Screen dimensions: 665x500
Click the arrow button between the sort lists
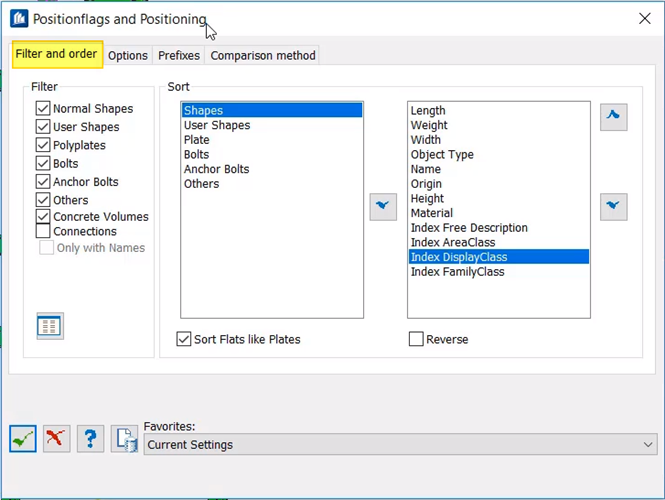point(383,207)
